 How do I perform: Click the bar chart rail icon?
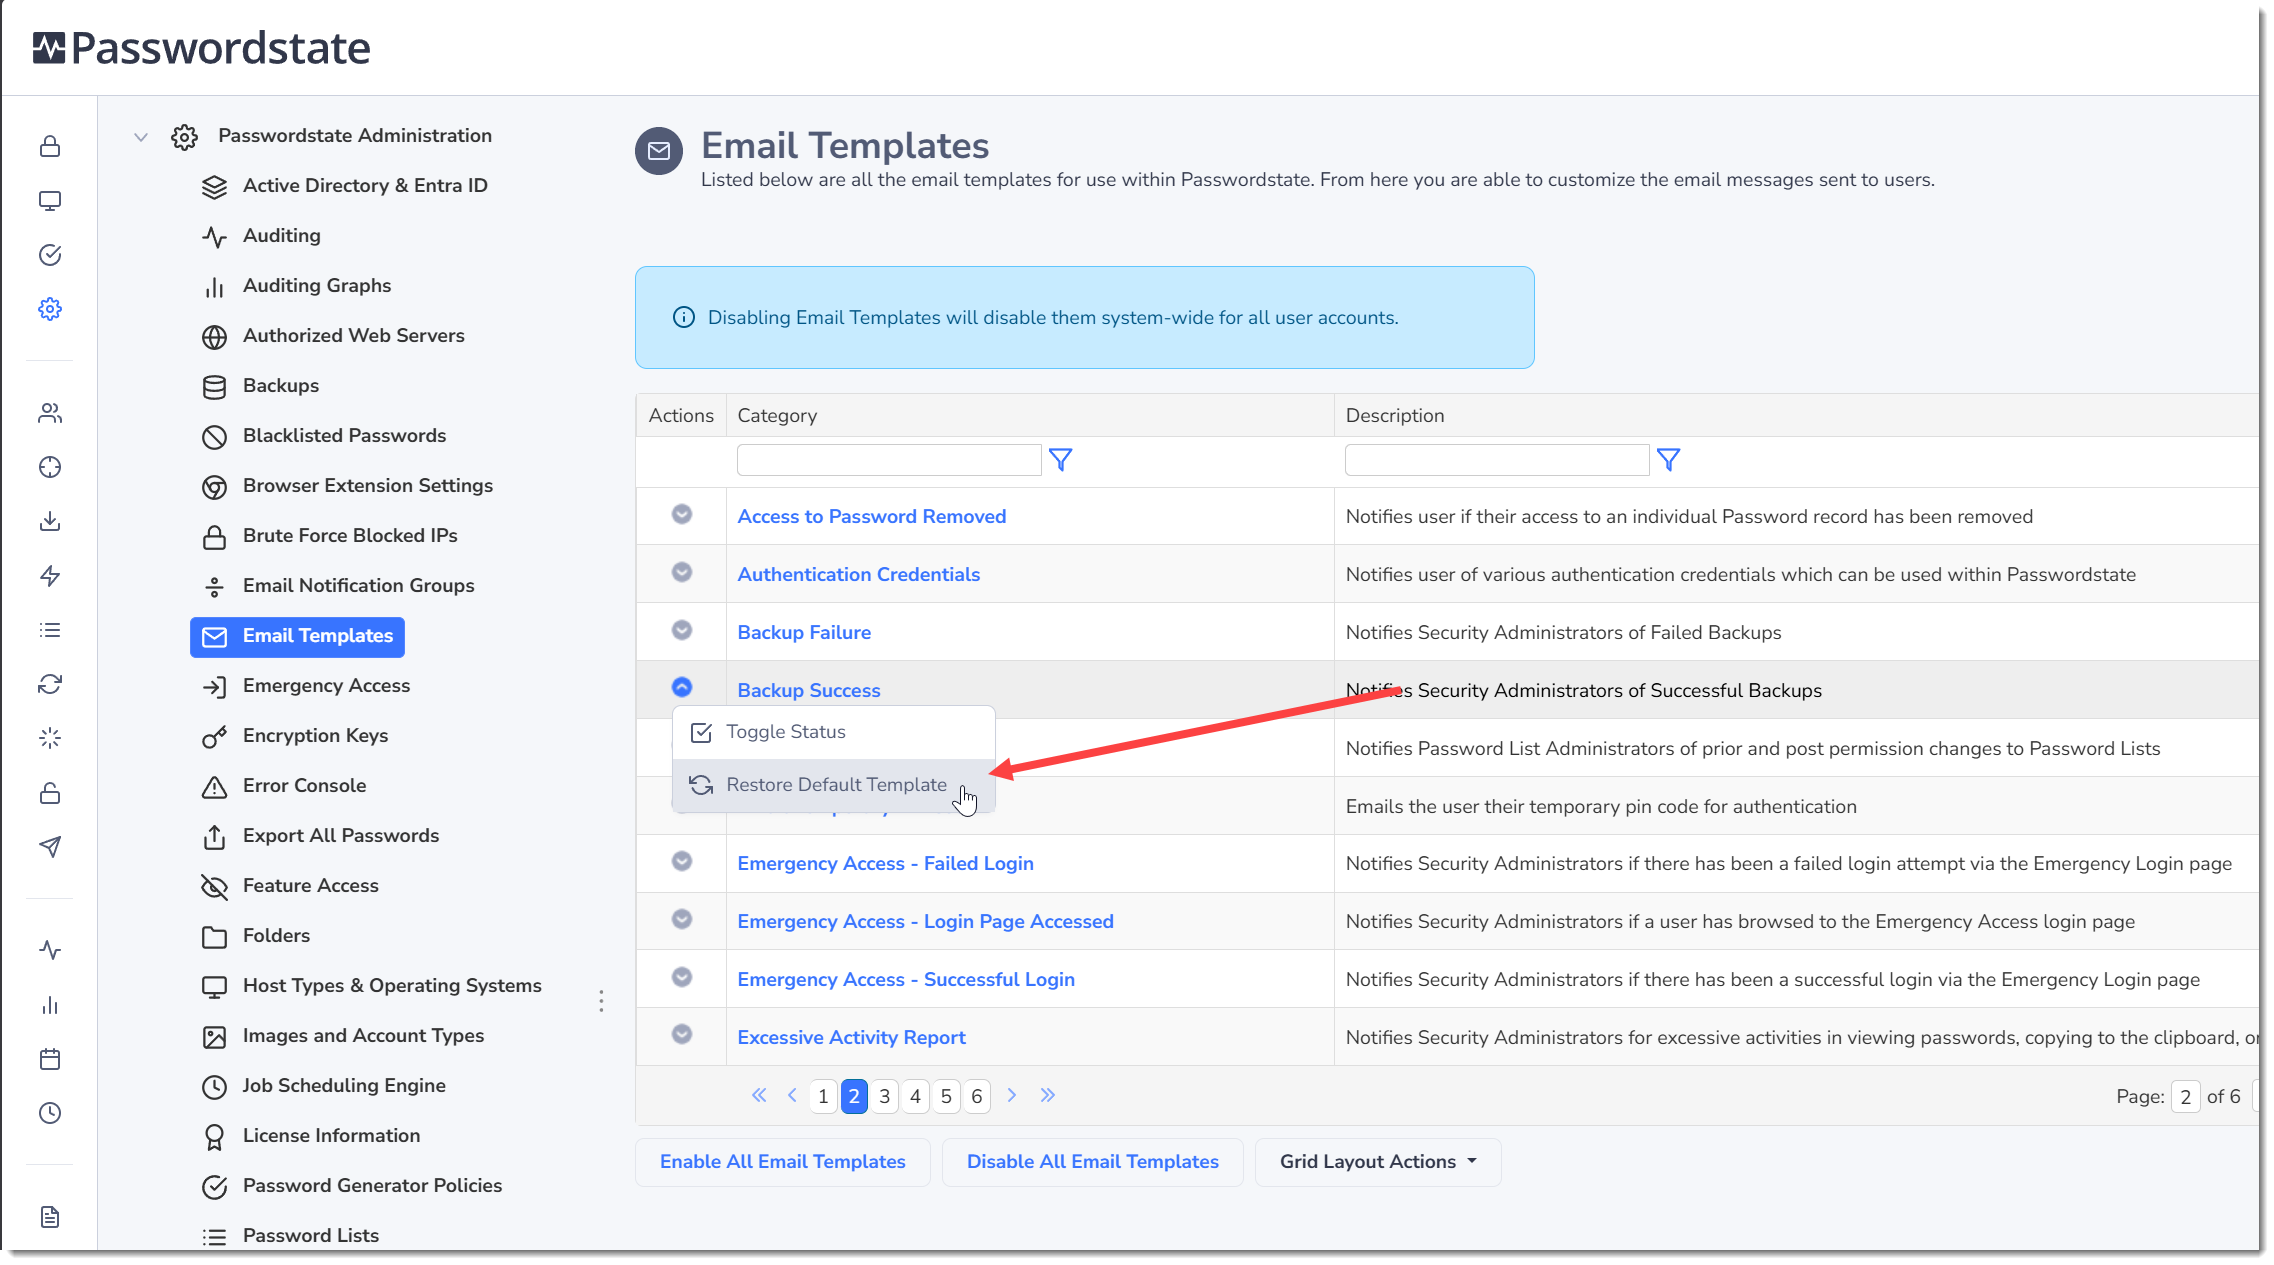pyautogui.click(x=50, y=1005)
